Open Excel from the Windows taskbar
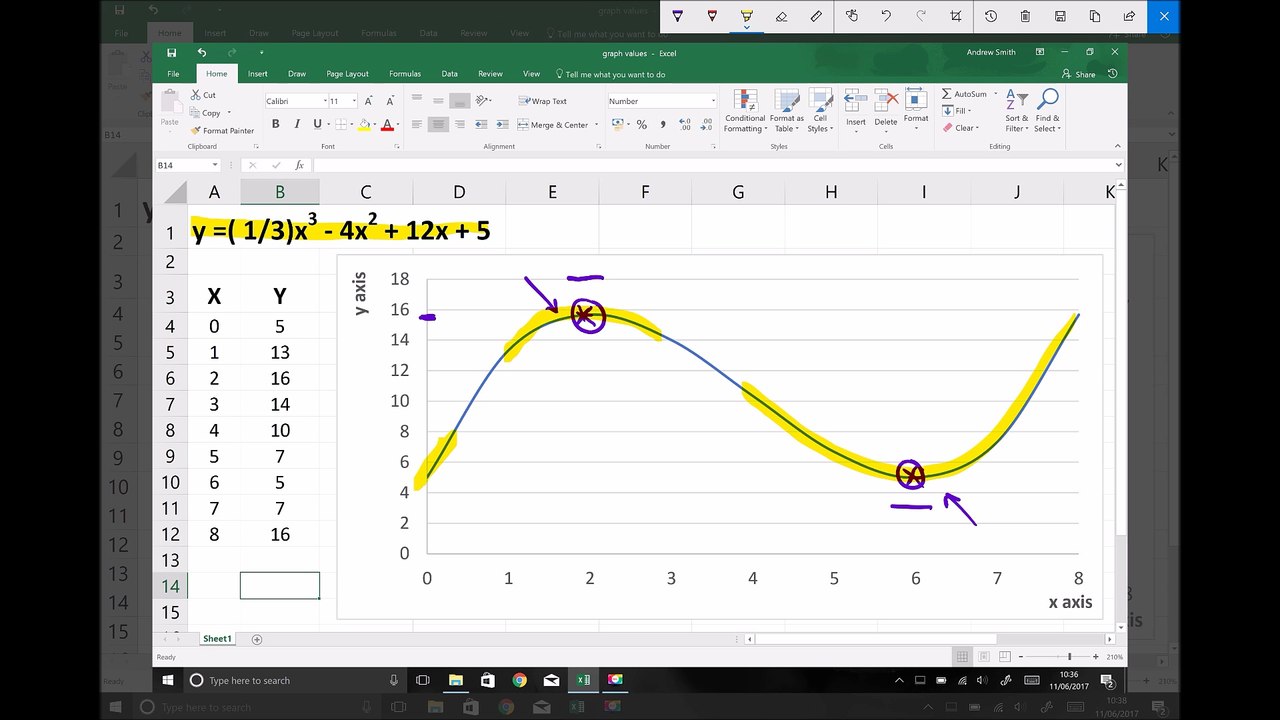1280x720 pixels. (x=584, y=680)
